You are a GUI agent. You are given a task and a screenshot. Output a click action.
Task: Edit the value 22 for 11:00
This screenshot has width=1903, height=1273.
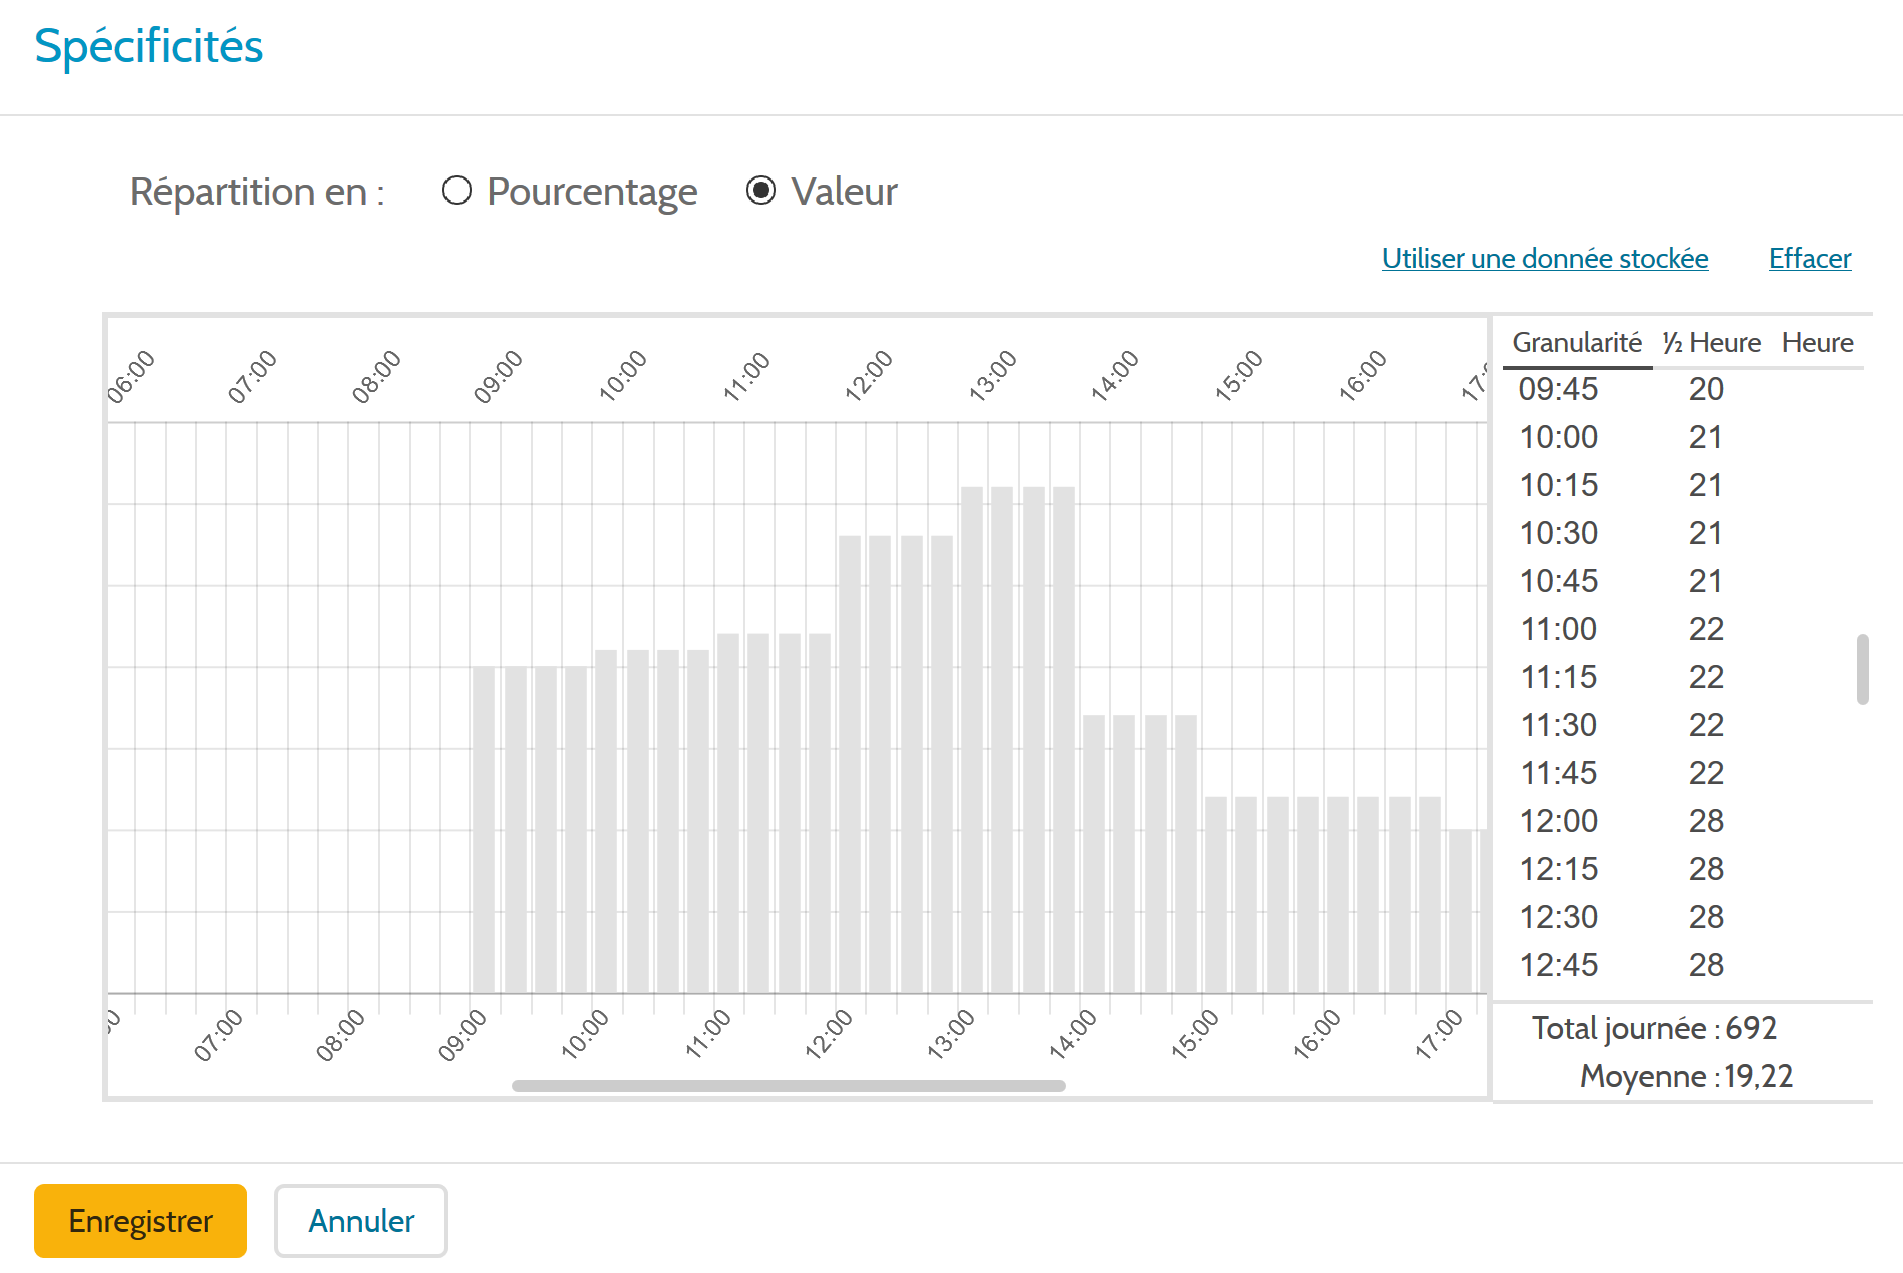tap(1706, 629)
